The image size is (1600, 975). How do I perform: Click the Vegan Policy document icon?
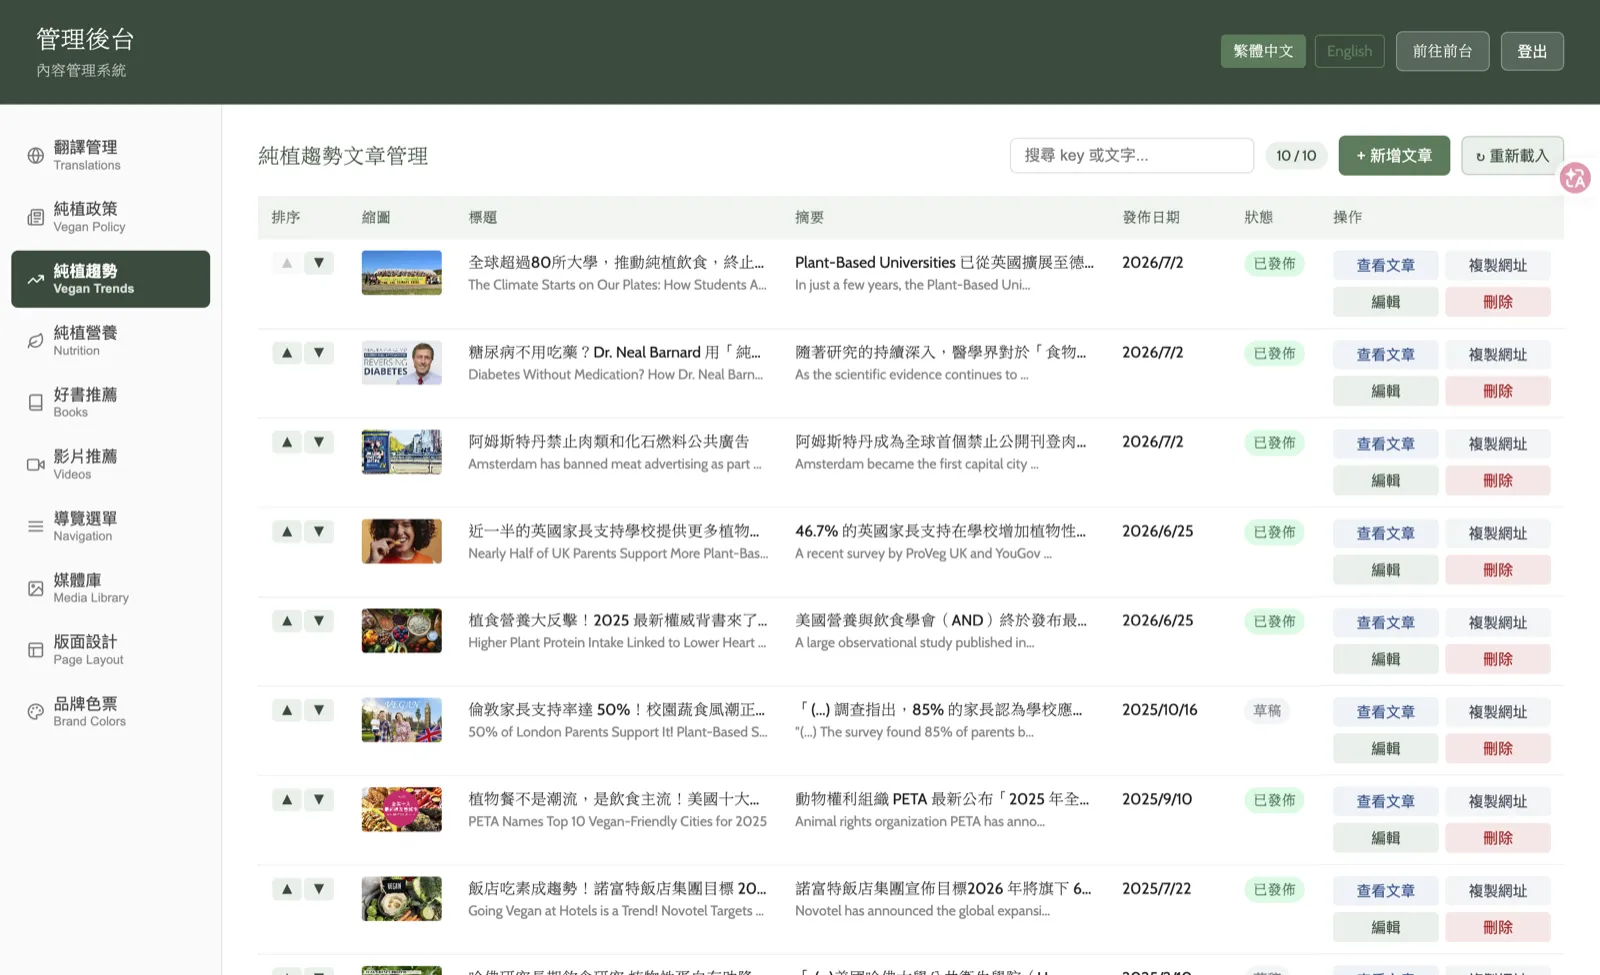click(x=35, y=217)
